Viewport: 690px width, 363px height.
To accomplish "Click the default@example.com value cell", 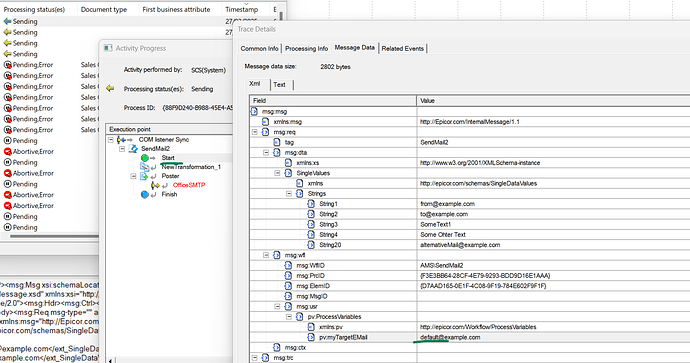I will 553,337.
